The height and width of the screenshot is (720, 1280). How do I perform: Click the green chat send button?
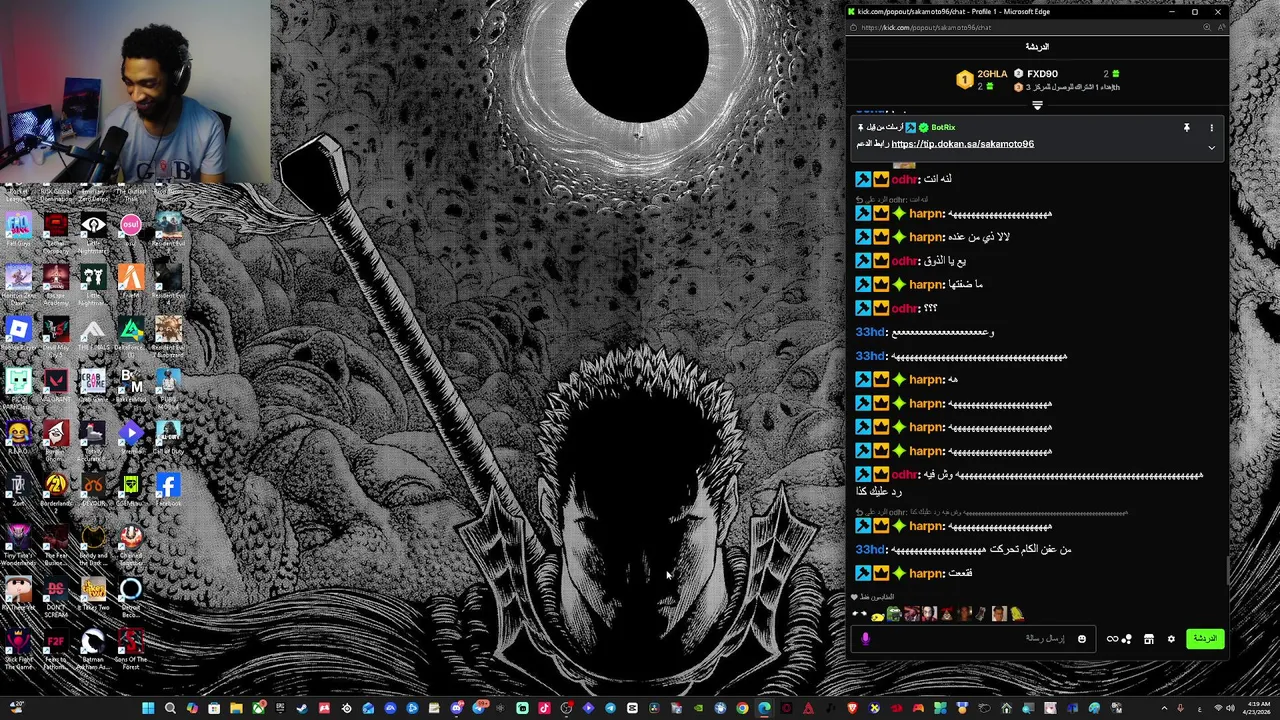point(1205,638)
